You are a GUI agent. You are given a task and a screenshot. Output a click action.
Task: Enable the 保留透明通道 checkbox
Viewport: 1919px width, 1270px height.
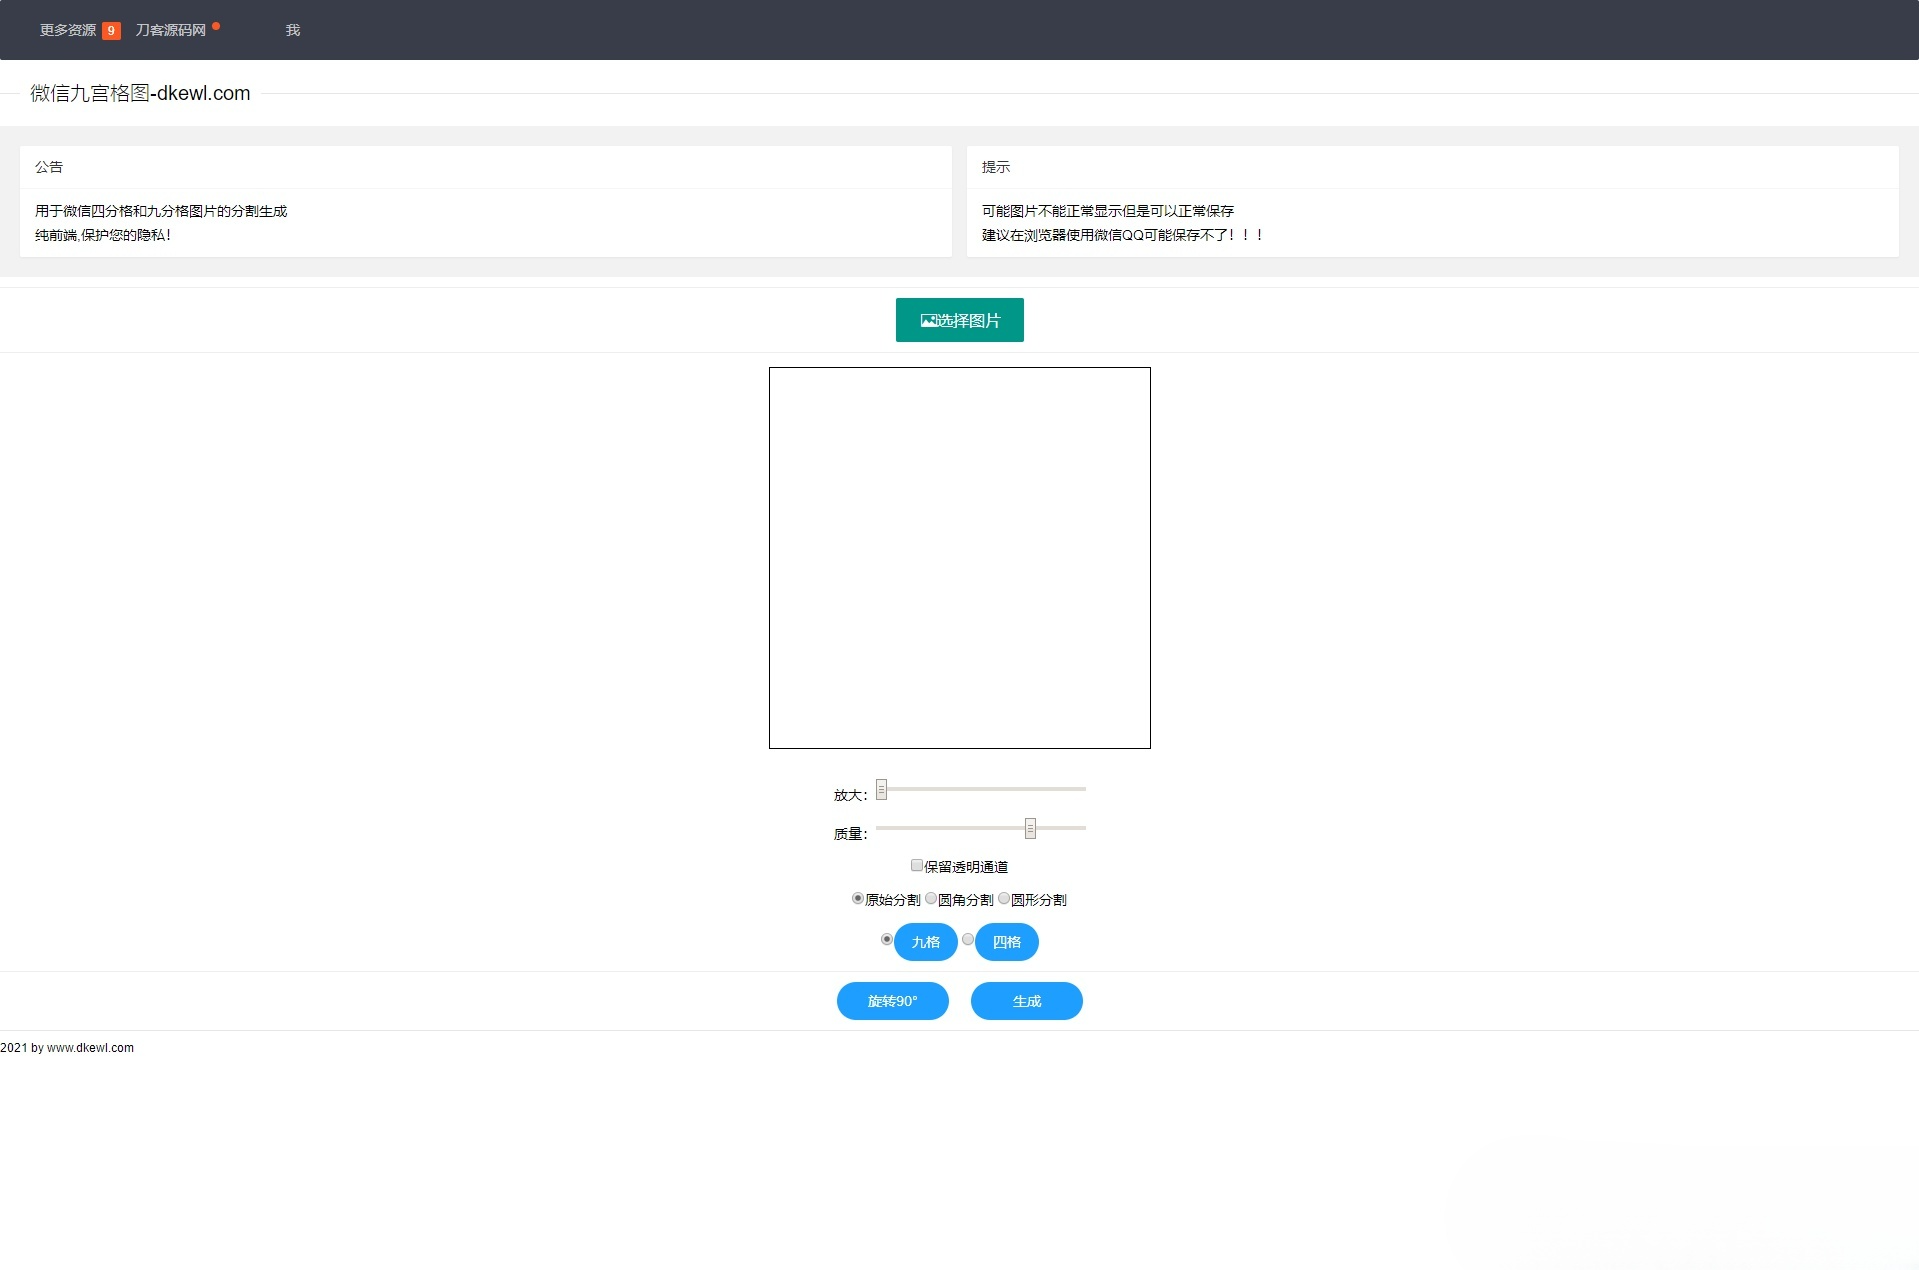click(916, 865)
